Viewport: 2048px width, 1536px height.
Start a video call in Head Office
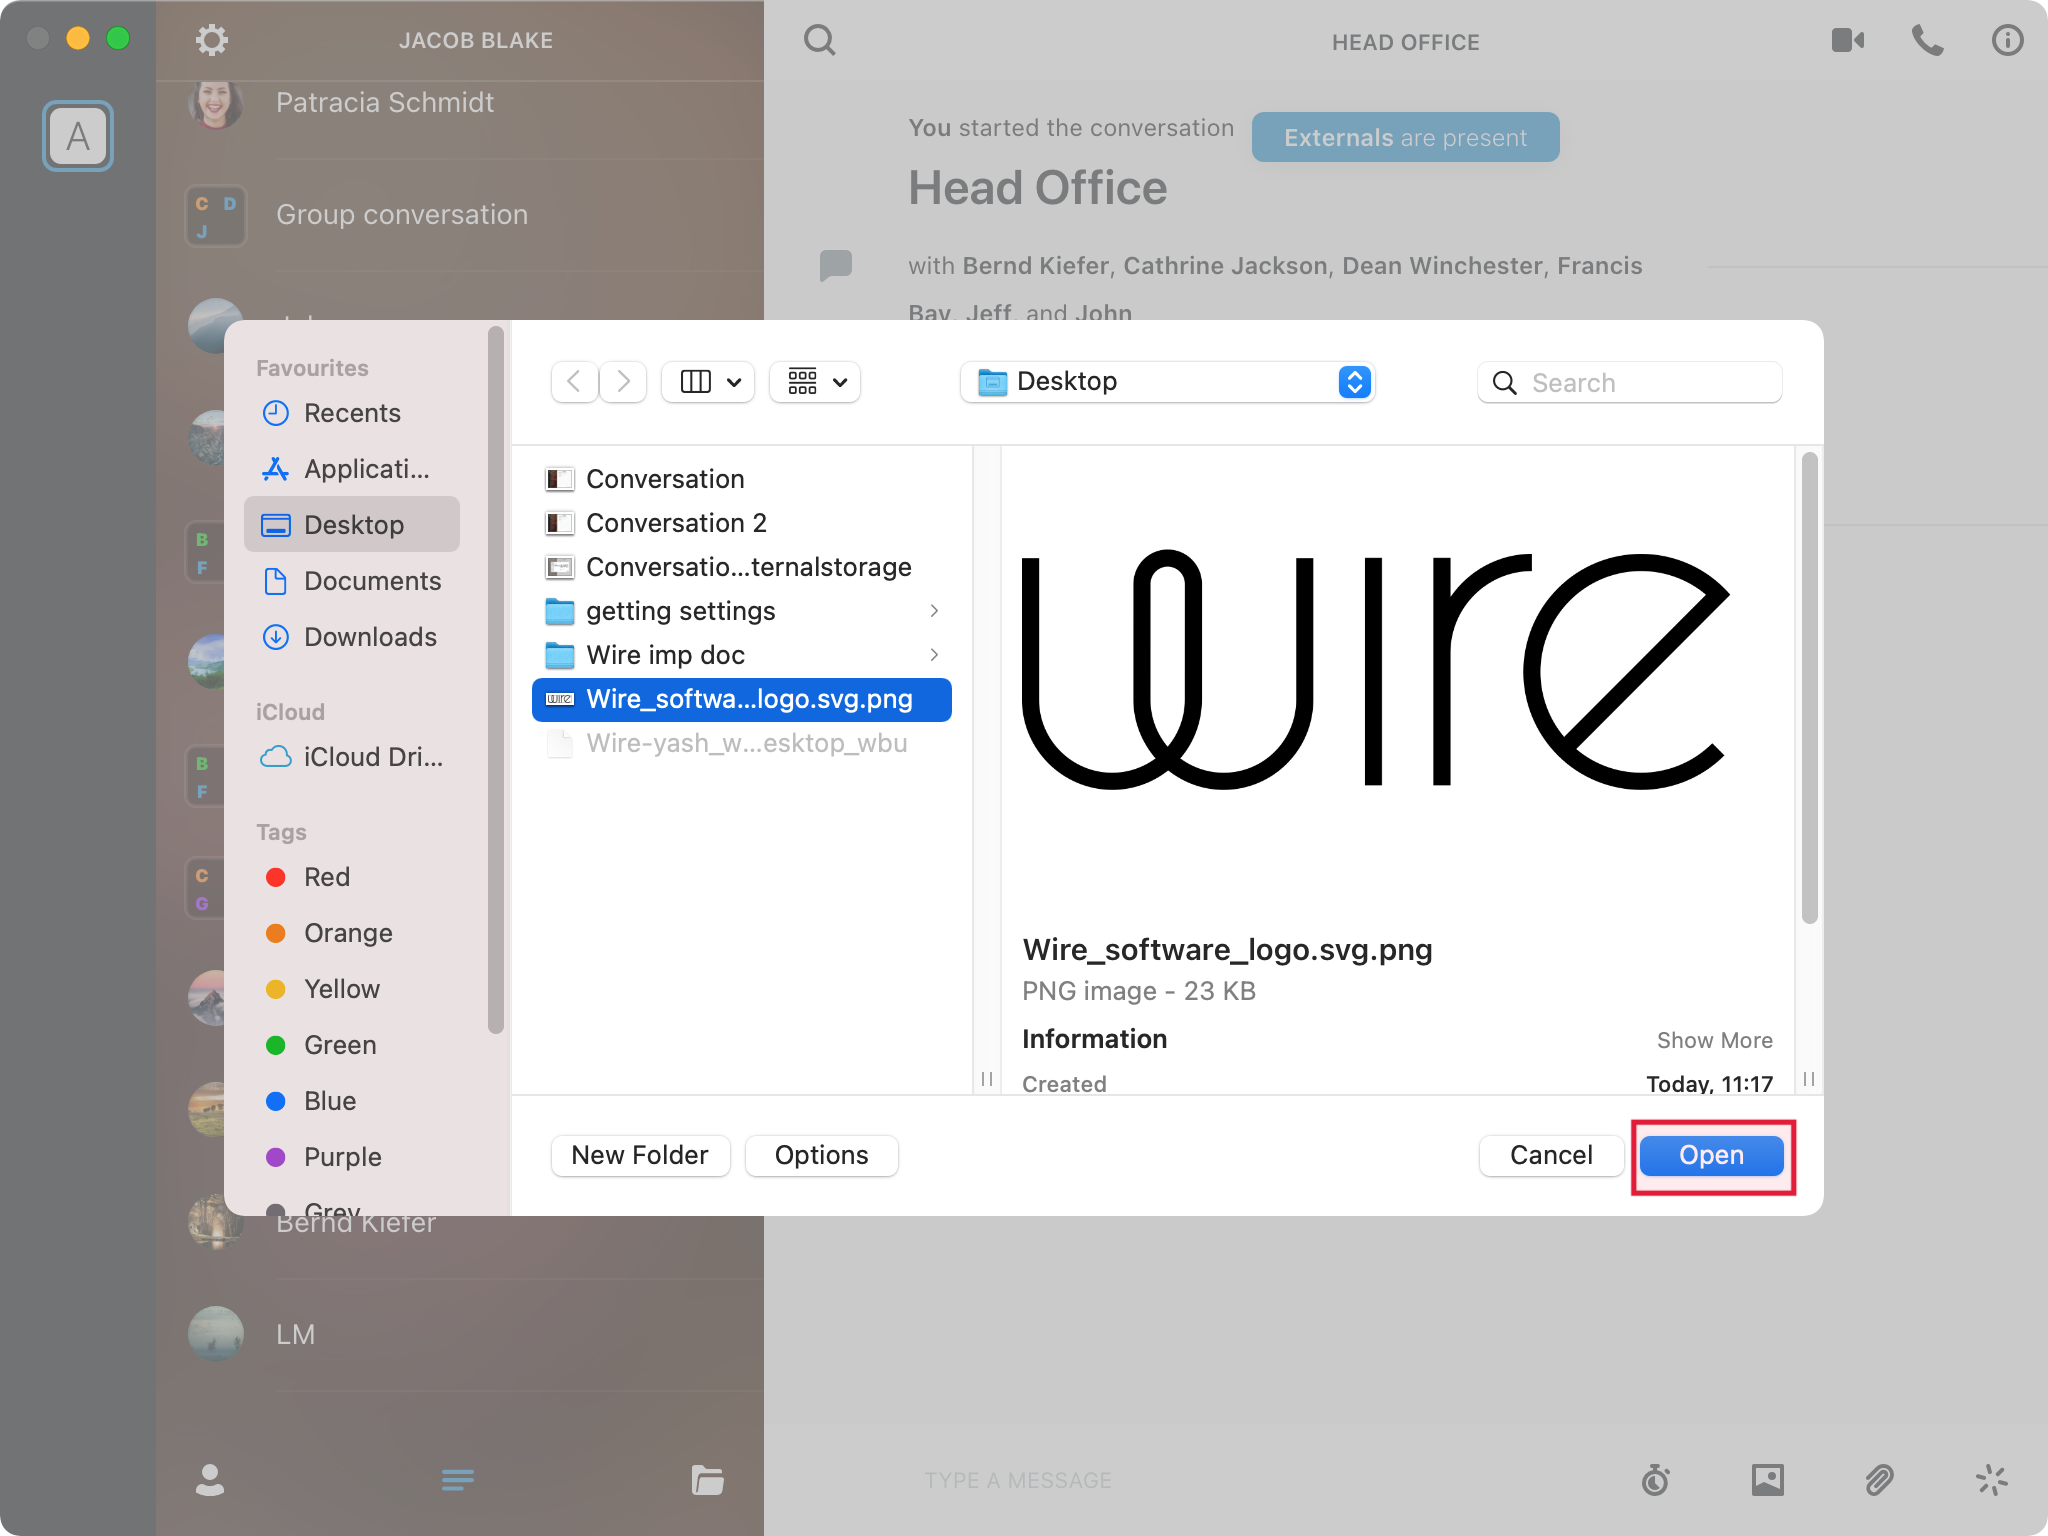tap(1847, 40)
